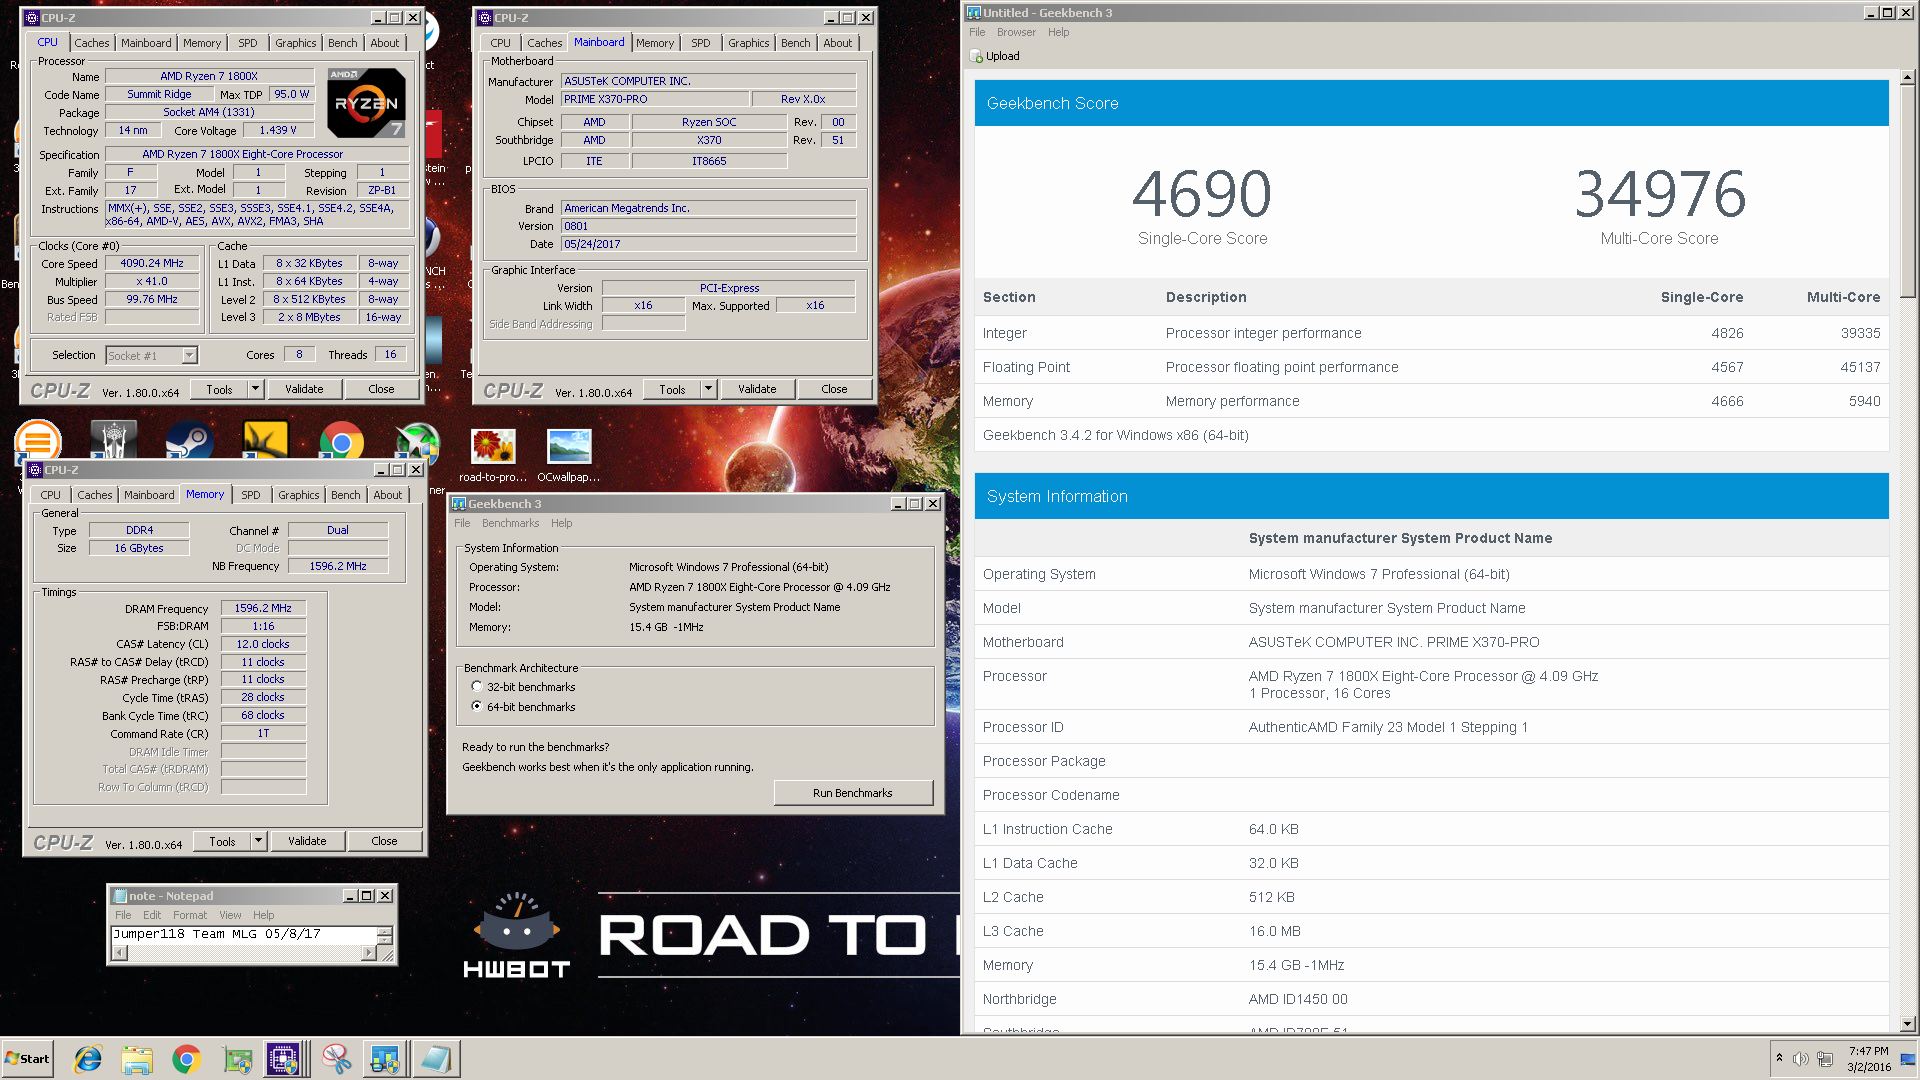Click Geekbench results vertical scrollbar down arrow
The width and height of the screenshot is (1920, 1080).
click(1908, 1023)
